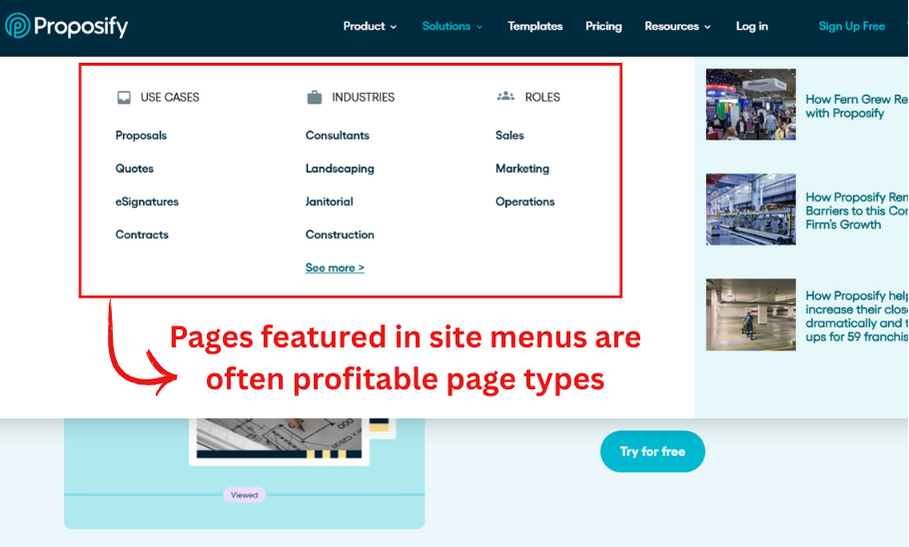
Task: Choose Construction under Industries
Action: coord(340,235)
